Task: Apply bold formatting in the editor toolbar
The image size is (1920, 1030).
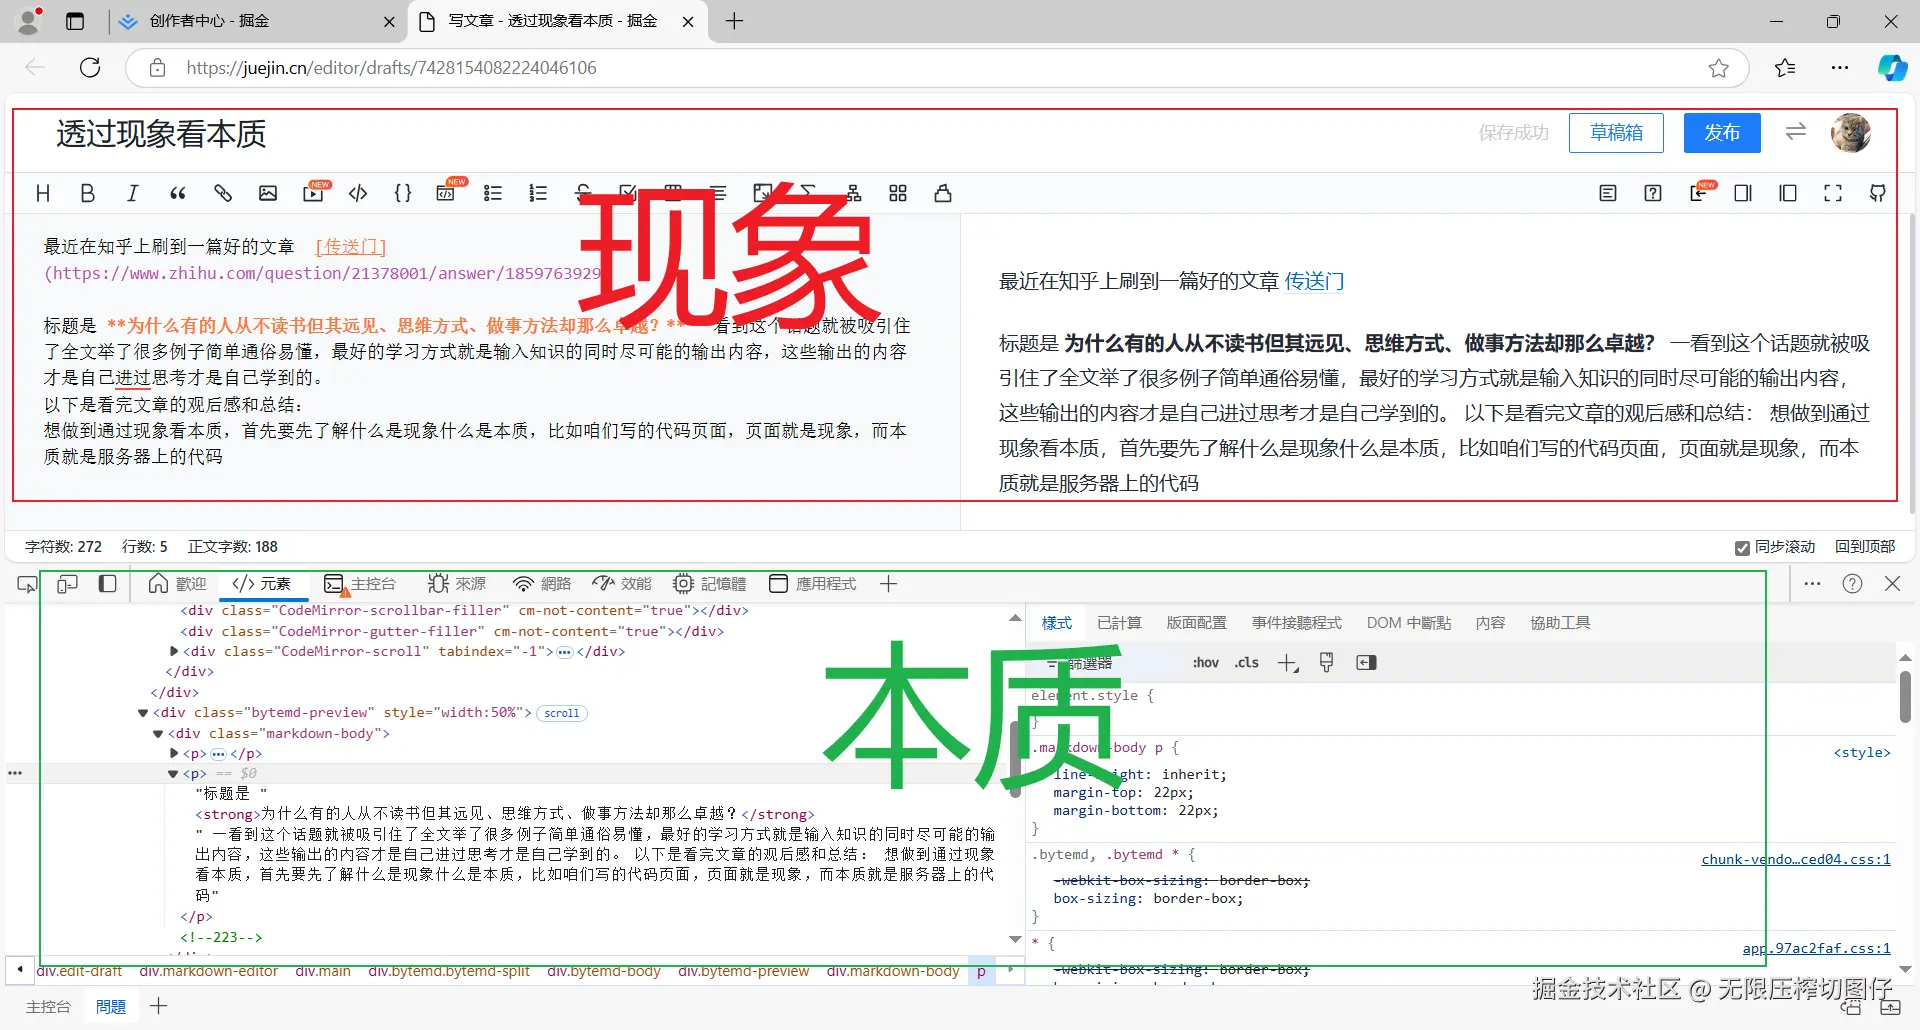Action: pos(88,193)
